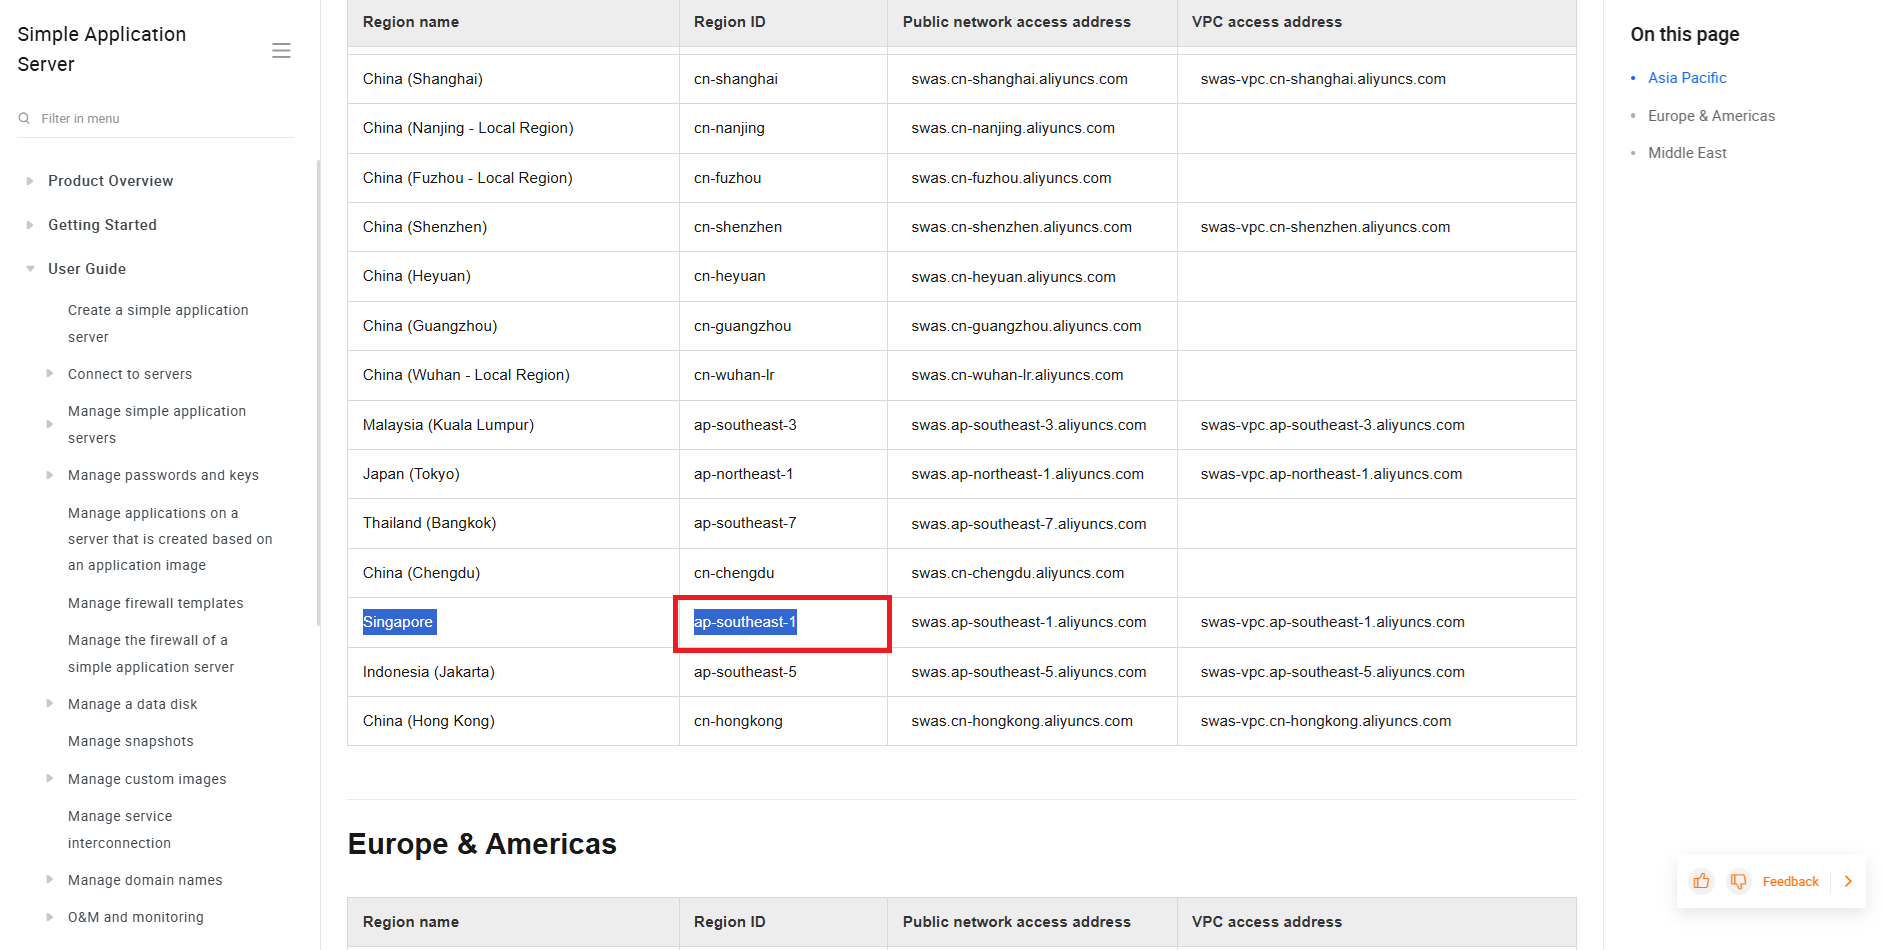The height and width of the screenshot is (950, 1882).
Task: Click Simple Application Server title
Action: tap(102, 49)
